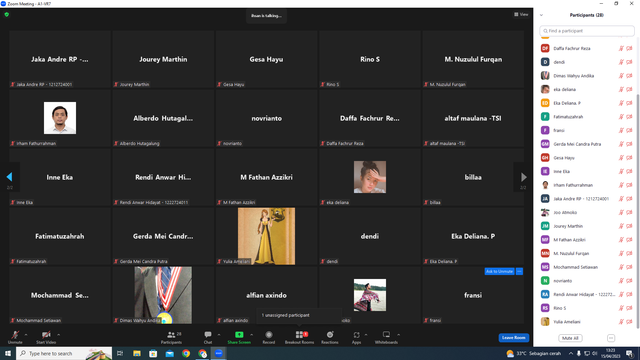Viewport: 640px width, 360px height.
Task: Click the weather widget on taskbar
Action: [534, 353]
